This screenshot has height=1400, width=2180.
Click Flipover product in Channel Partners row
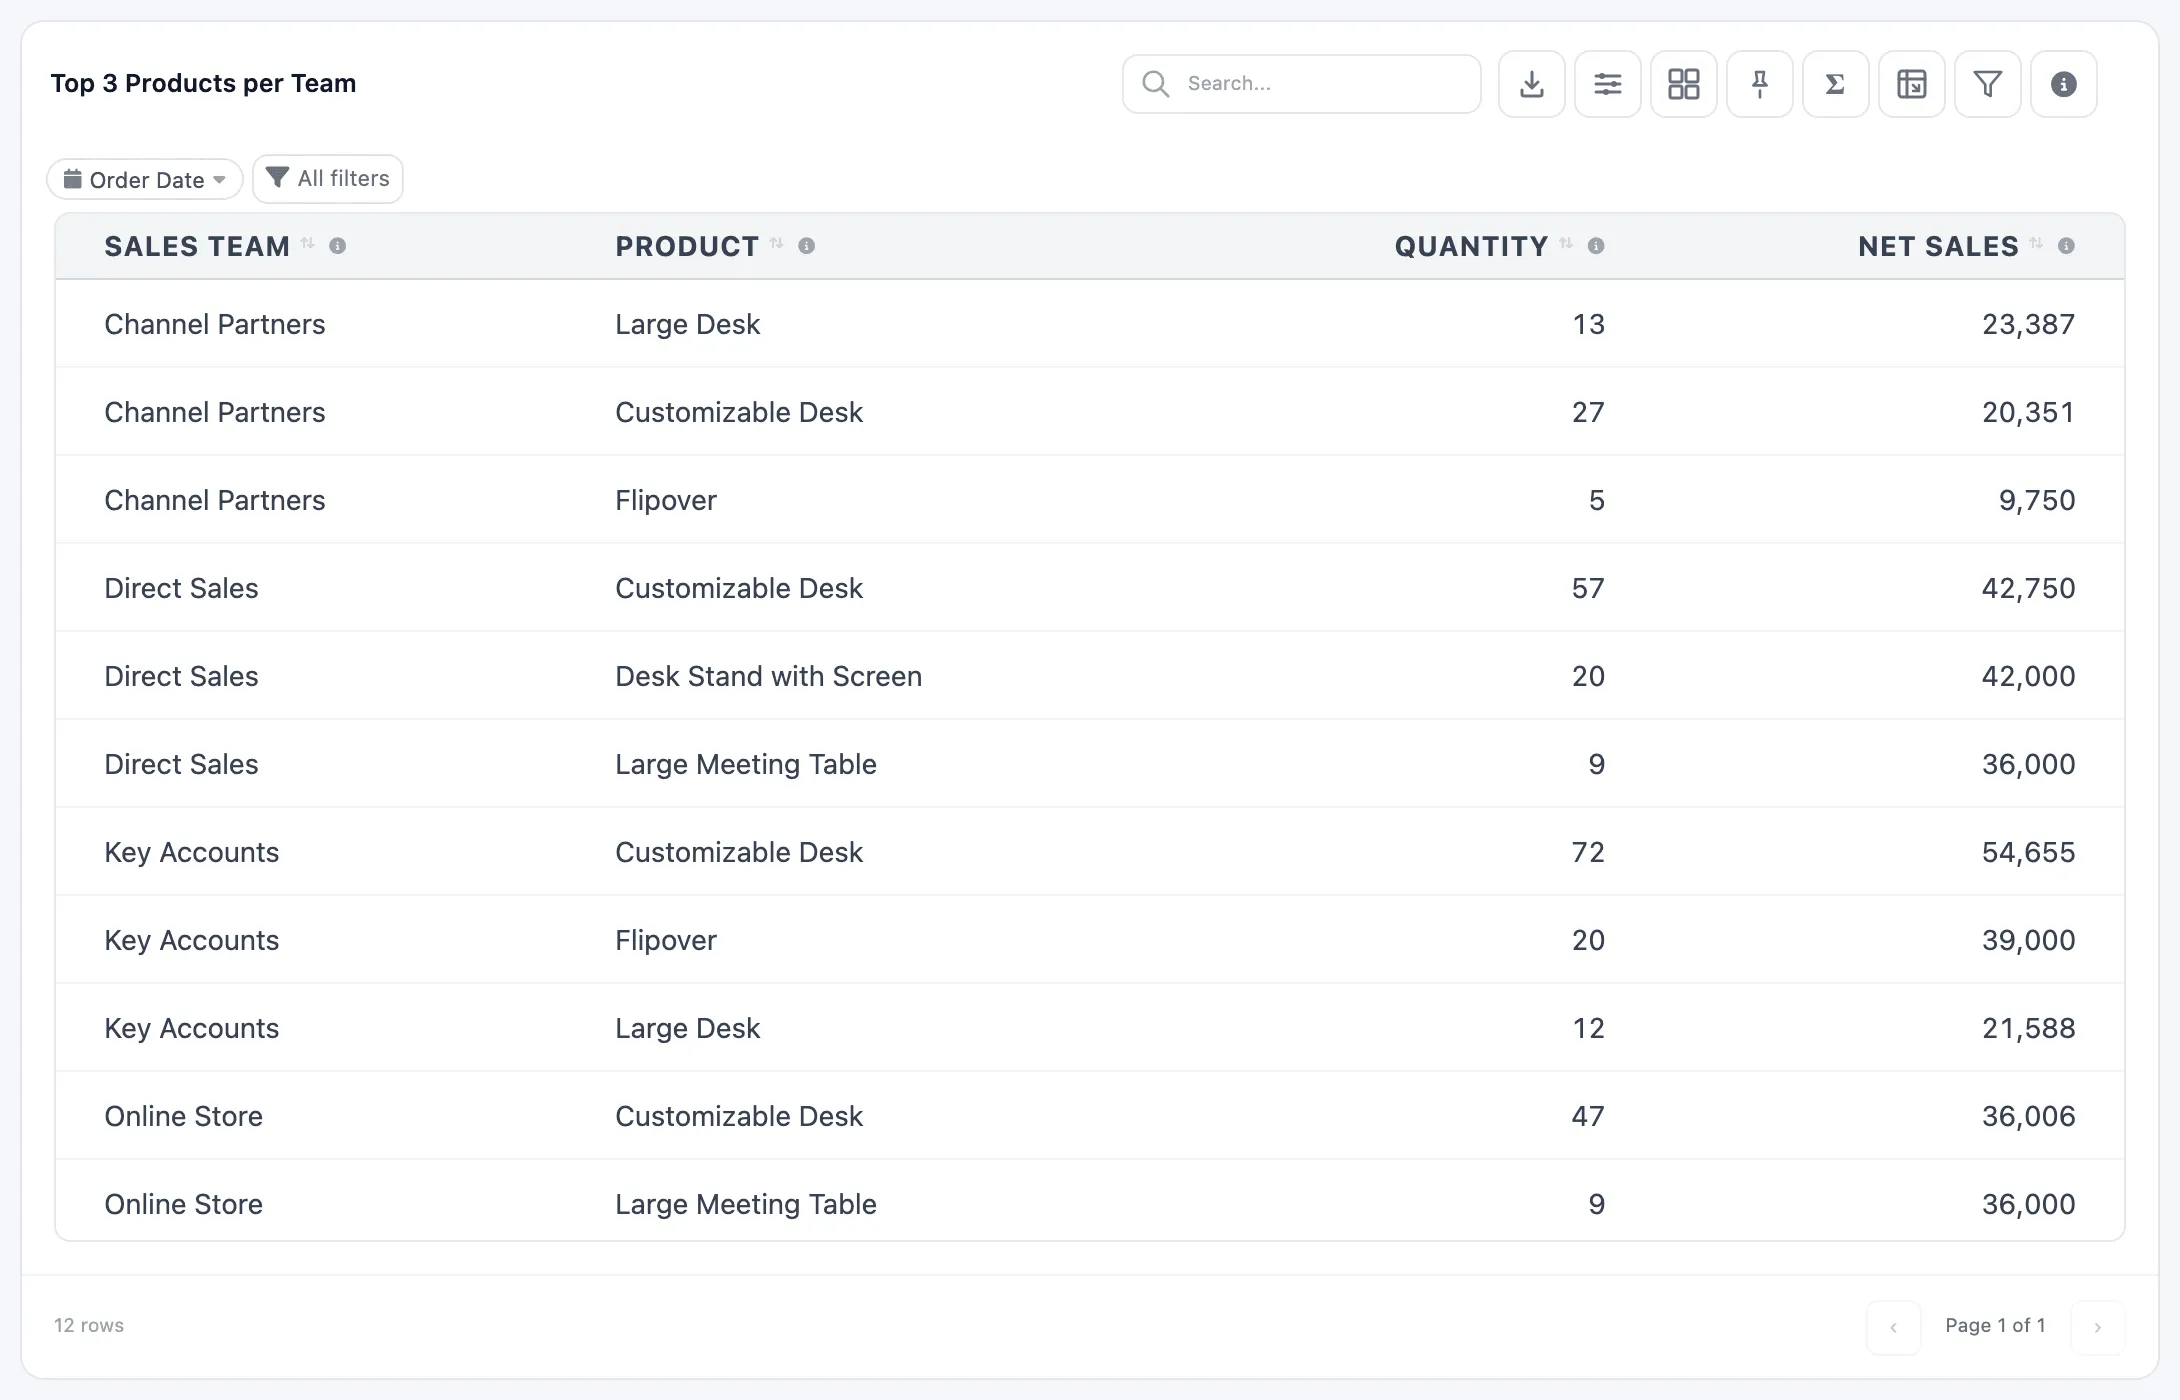pyautogui.click(x=666, y=500)
